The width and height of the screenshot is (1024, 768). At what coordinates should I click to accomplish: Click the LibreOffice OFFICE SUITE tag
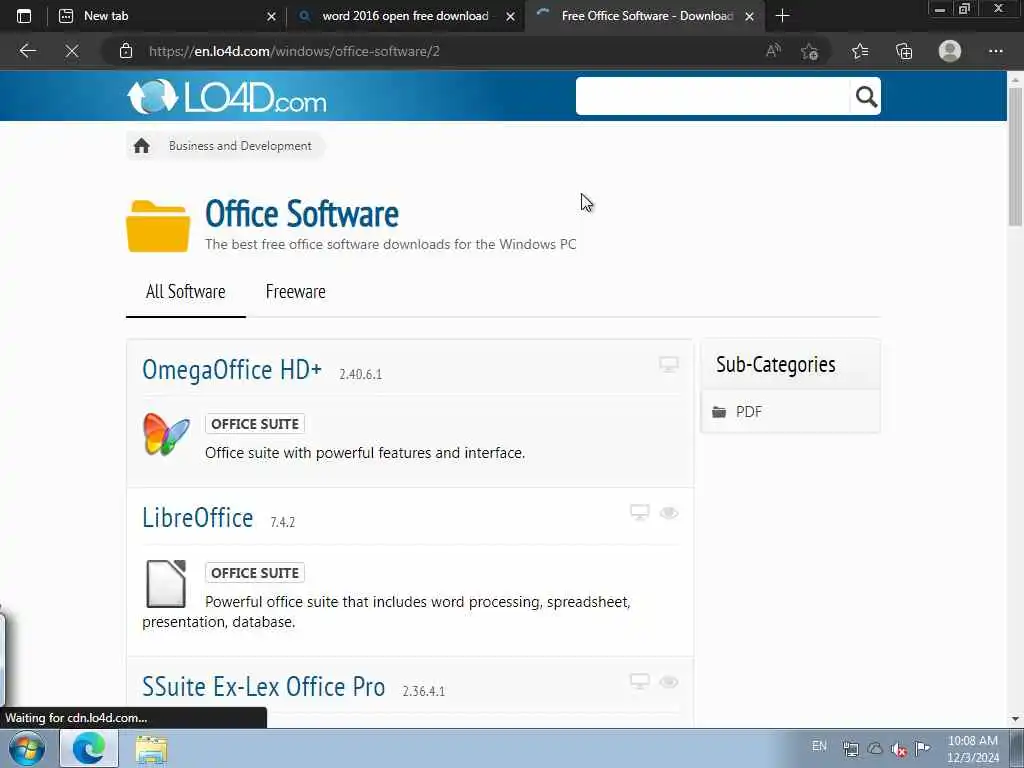coord(255,573)
